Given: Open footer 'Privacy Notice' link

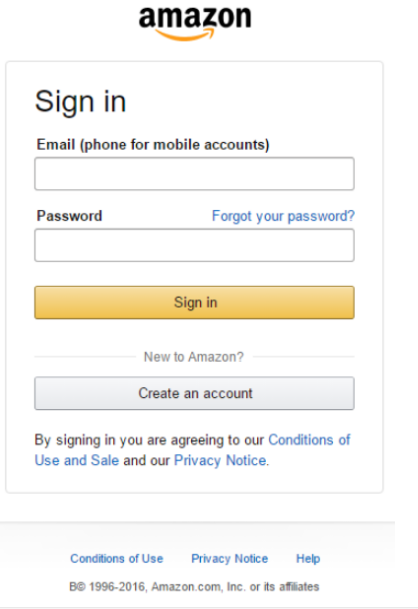Looking at the screenshot, I should [230, 559].
